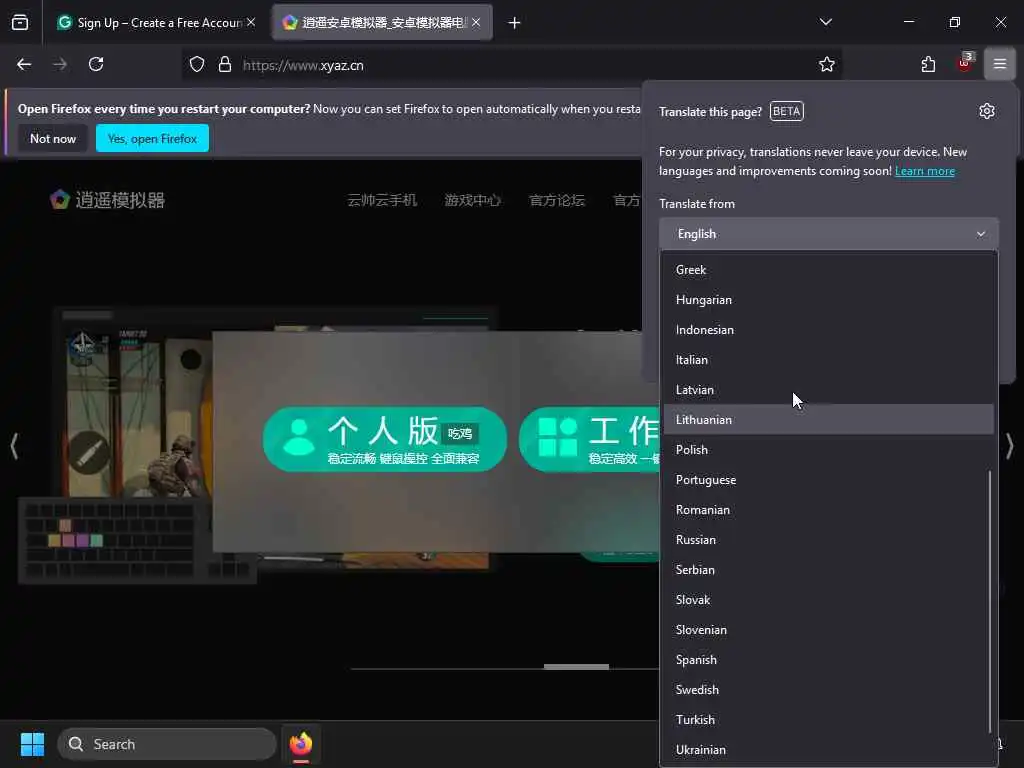Screen dimensions: 1024x768
Task: Go back to the previous page
Action: pos(24,65)
